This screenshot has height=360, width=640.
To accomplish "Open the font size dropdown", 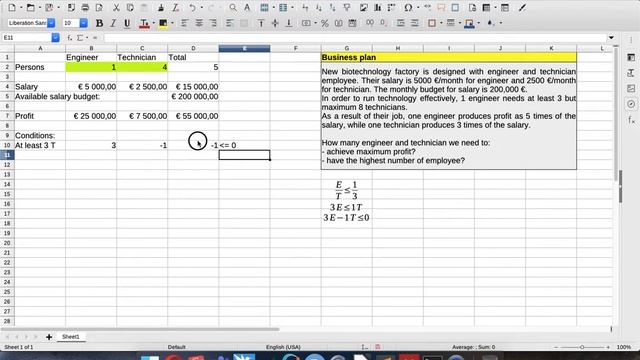I will 83,23.
